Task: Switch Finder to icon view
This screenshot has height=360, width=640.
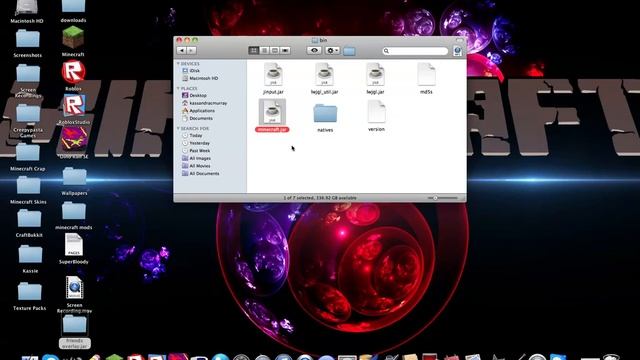Action: coord(253,51)
